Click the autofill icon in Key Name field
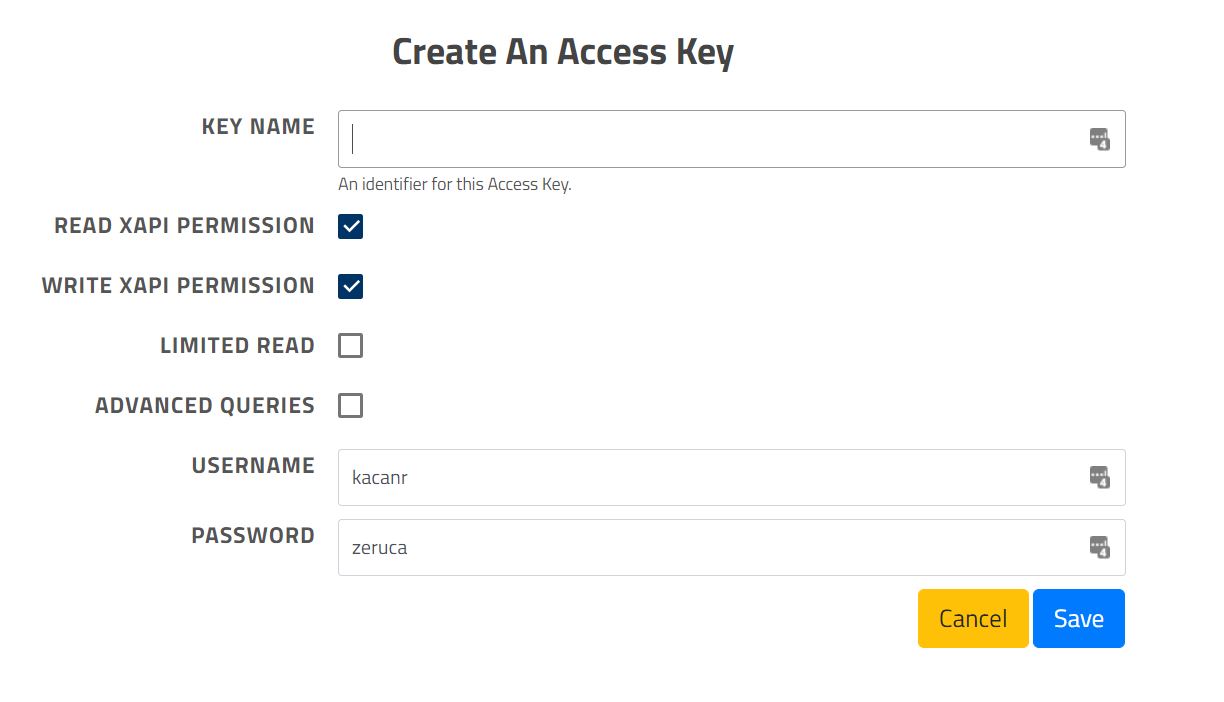The height and width of the screenshot is (702, 1224). click(x=1099, y=139)
